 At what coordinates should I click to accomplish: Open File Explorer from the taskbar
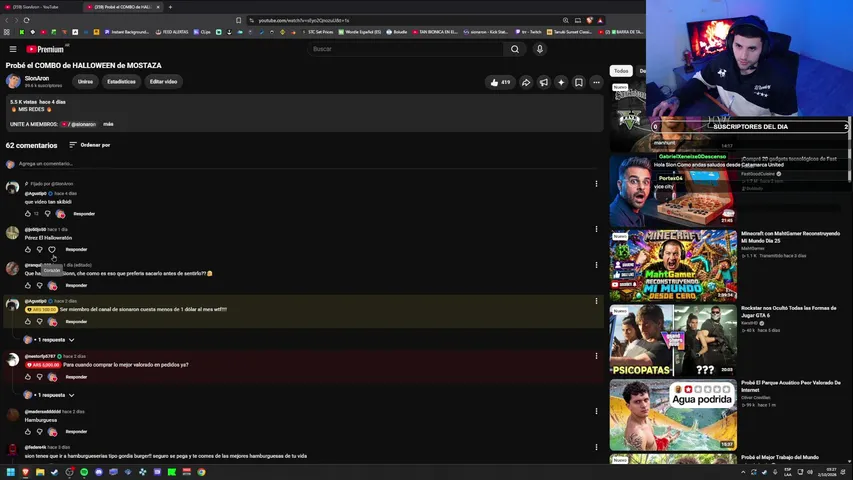[40, 472]
